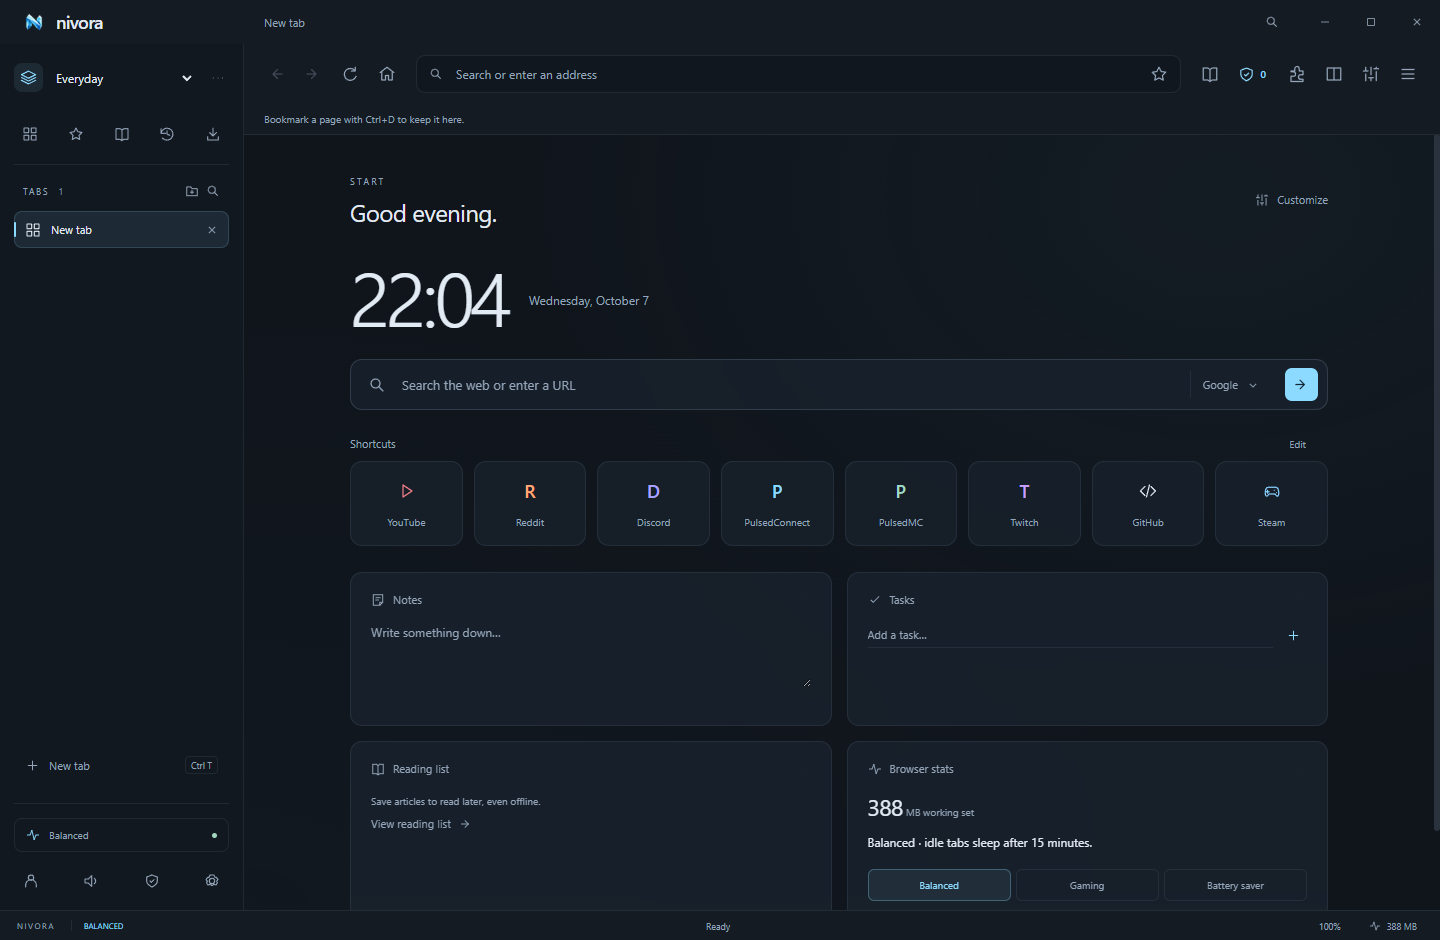Select Balanced mode in Browser stats

tap(939, 885)
